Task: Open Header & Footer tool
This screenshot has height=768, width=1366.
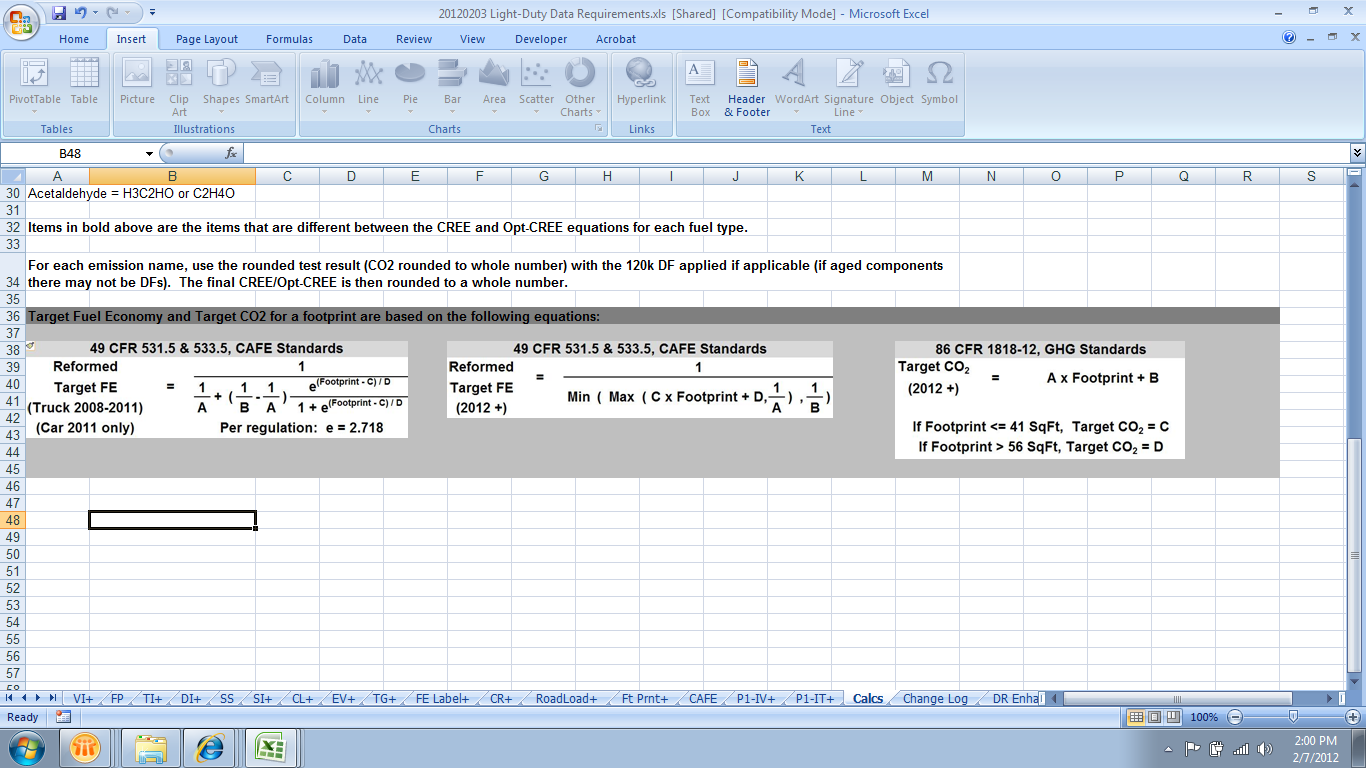Action: click(x=747, y=83)
